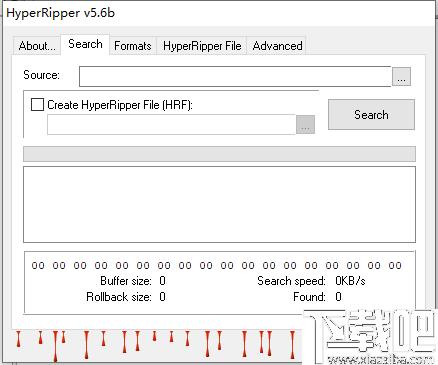Click the Search button
Screen dimensions: 438x365
pyautogui.click(x=371, y=114)
